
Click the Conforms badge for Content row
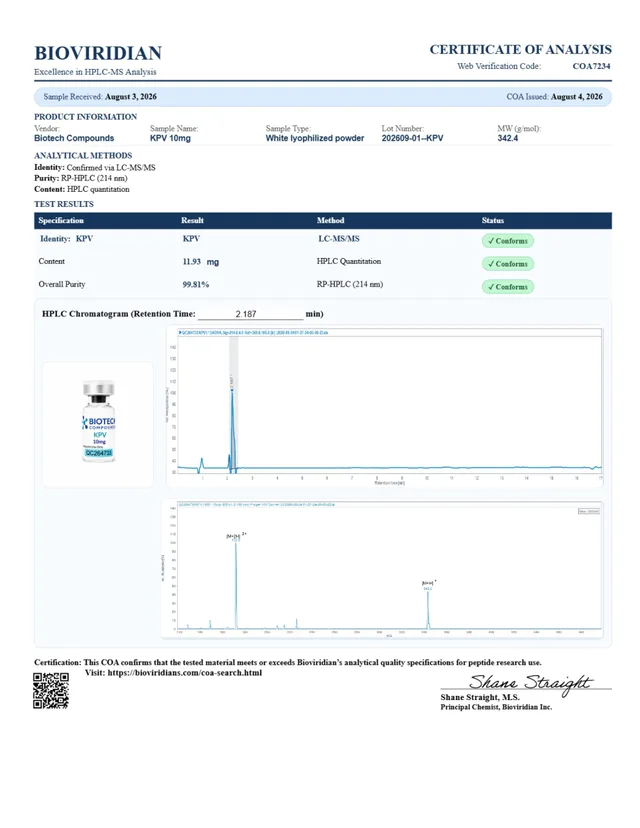pyautogui.click(x=508, y=264)
